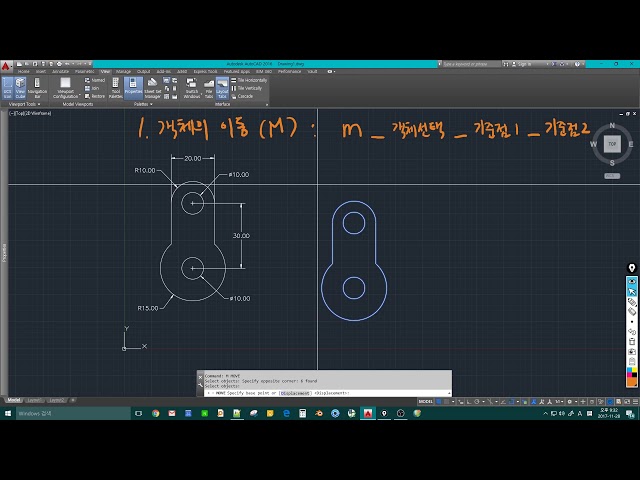Switch to the Manage ribbon tab
The height and width of the screenshot is (480, 640).
click(x=123, y=71)
